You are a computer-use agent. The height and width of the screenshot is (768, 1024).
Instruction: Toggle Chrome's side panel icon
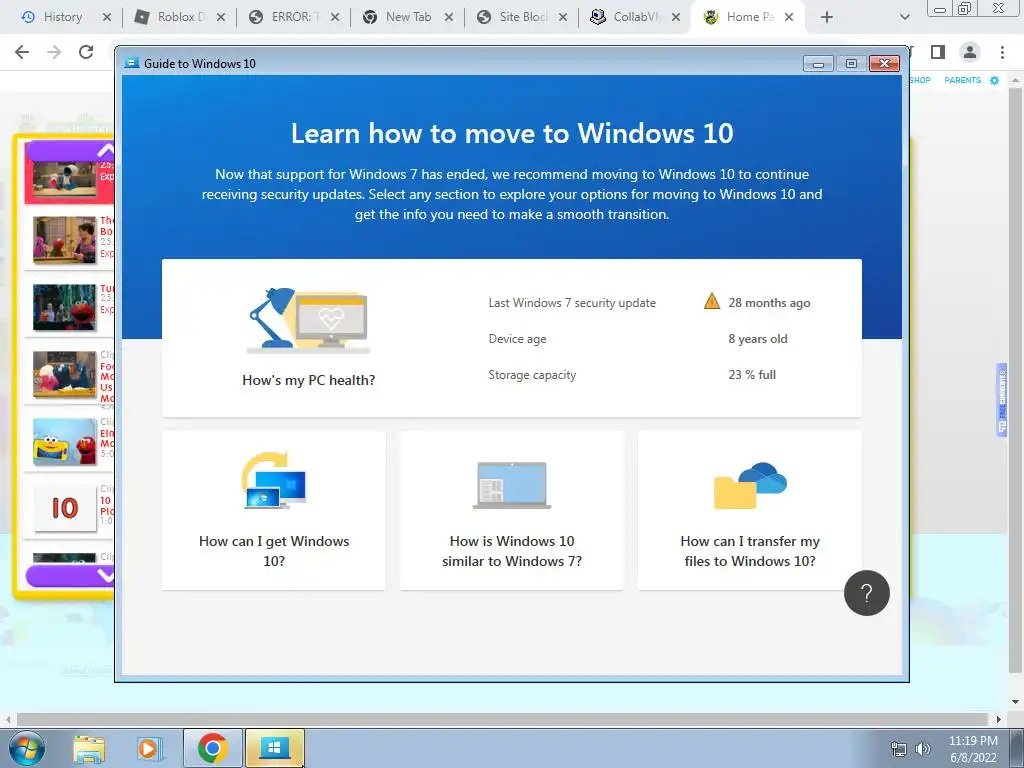point(938,52)
